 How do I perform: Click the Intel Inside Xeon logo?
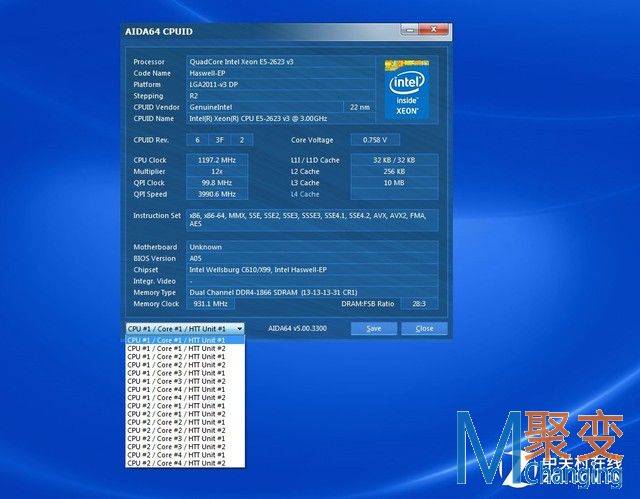407,89
